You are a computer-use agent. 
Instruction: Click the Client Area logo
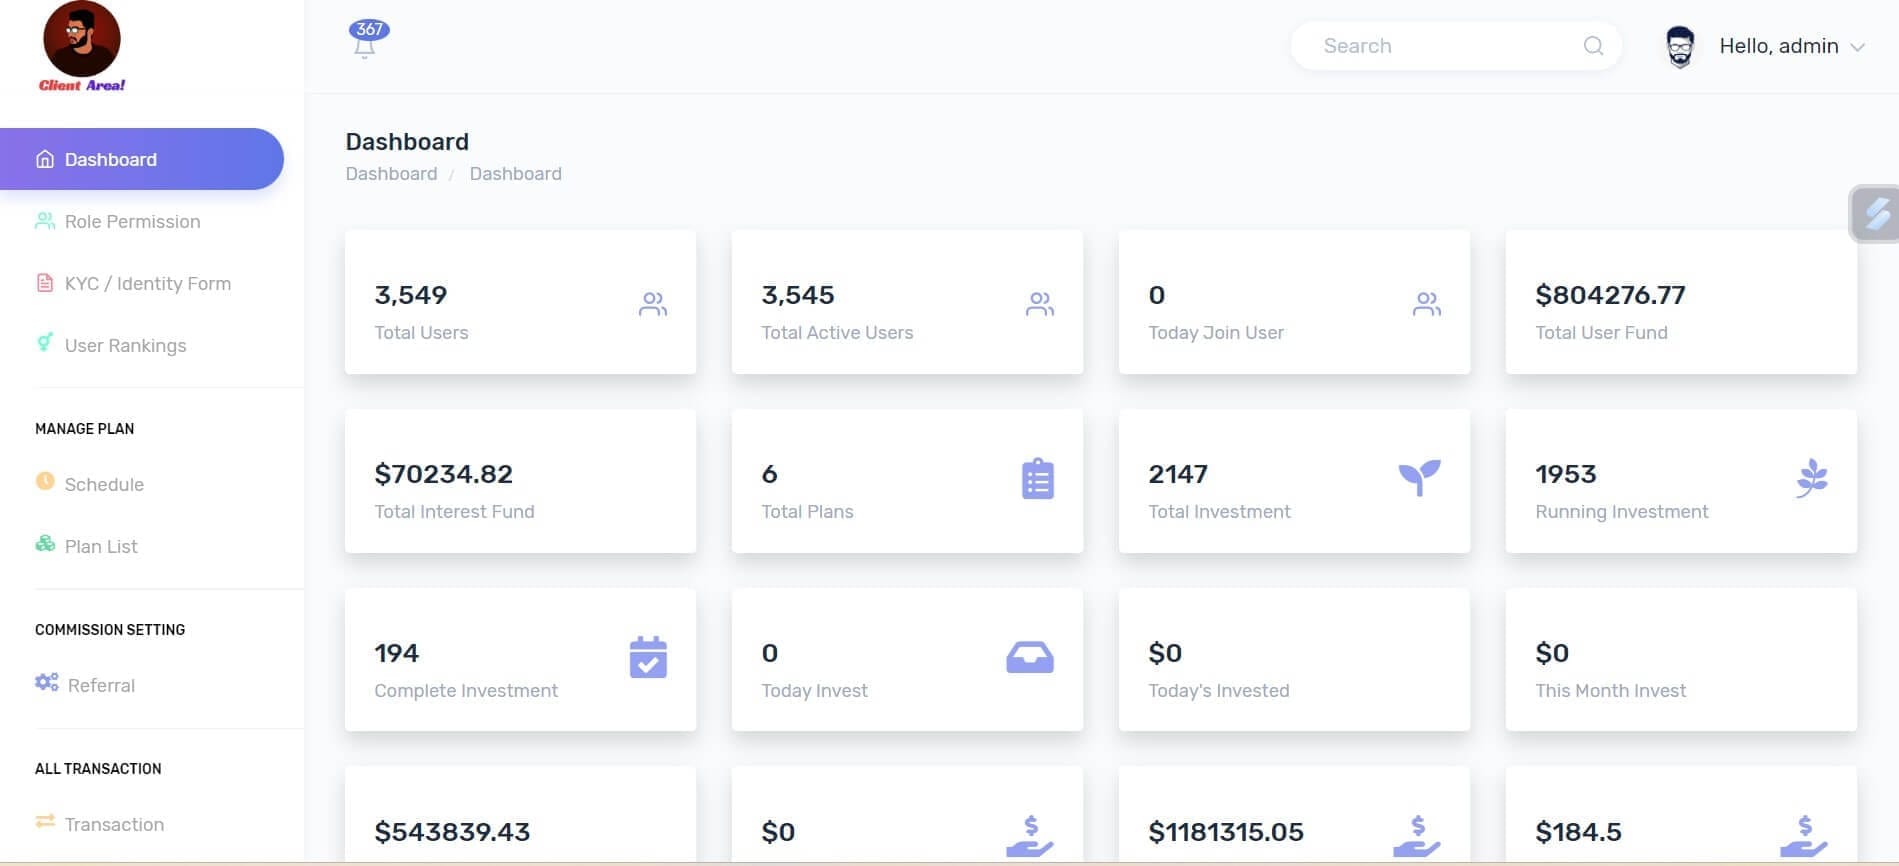(x=82, y=47)
